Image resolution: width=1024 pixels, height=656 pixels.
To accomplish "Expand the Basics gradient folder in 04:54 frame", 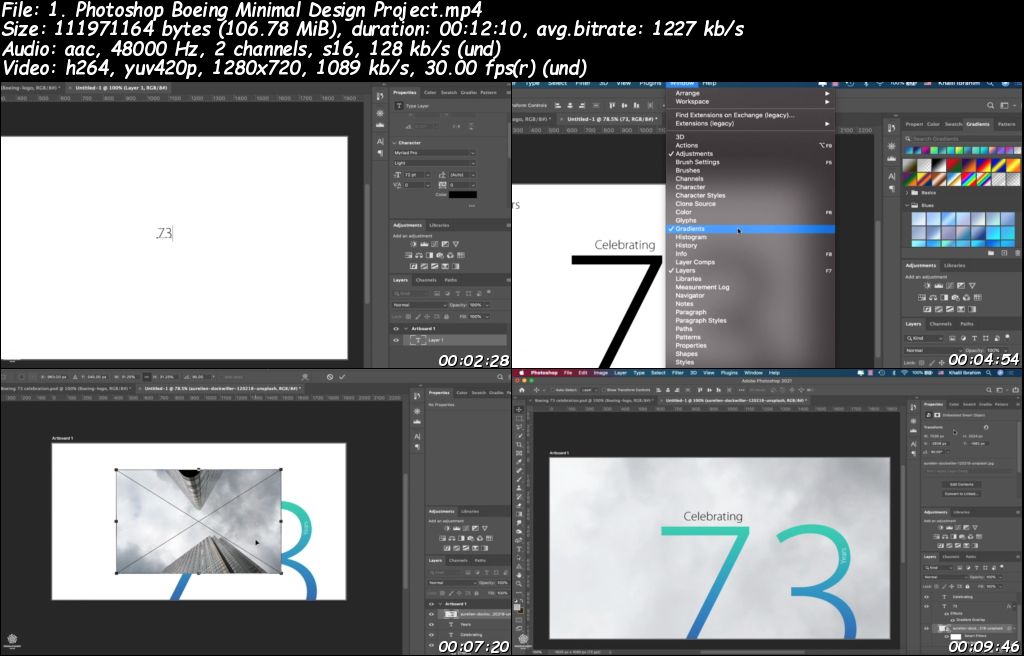I will (x=906, y=193).
